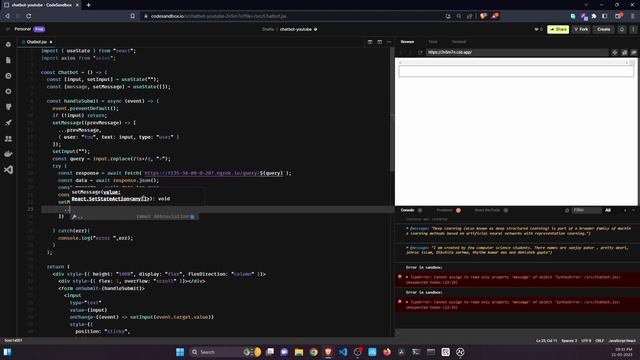640x360 pixels.
Task: Open the browser extensions puzzle icon
Action: 594,16
